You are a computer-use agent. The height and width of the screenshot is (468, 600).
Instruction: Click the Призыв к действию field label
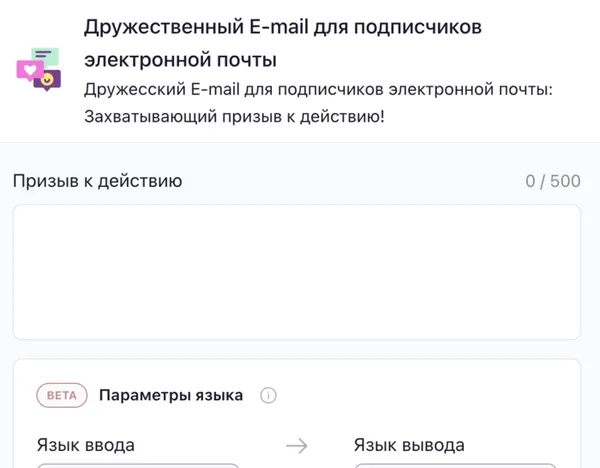97,181
